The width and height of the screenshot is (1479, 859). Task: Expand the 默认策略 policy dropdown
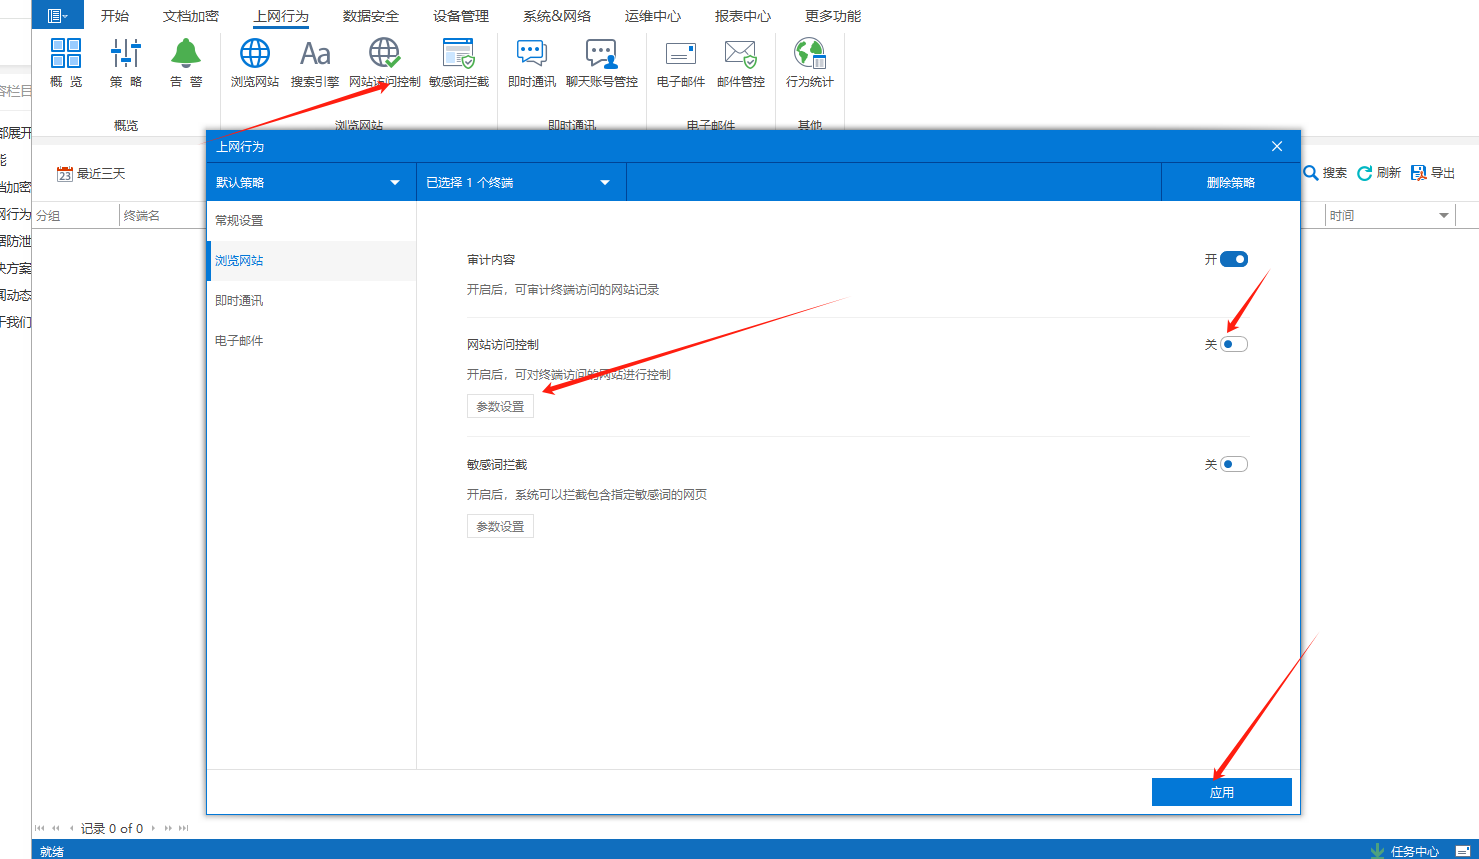point(310,183)
